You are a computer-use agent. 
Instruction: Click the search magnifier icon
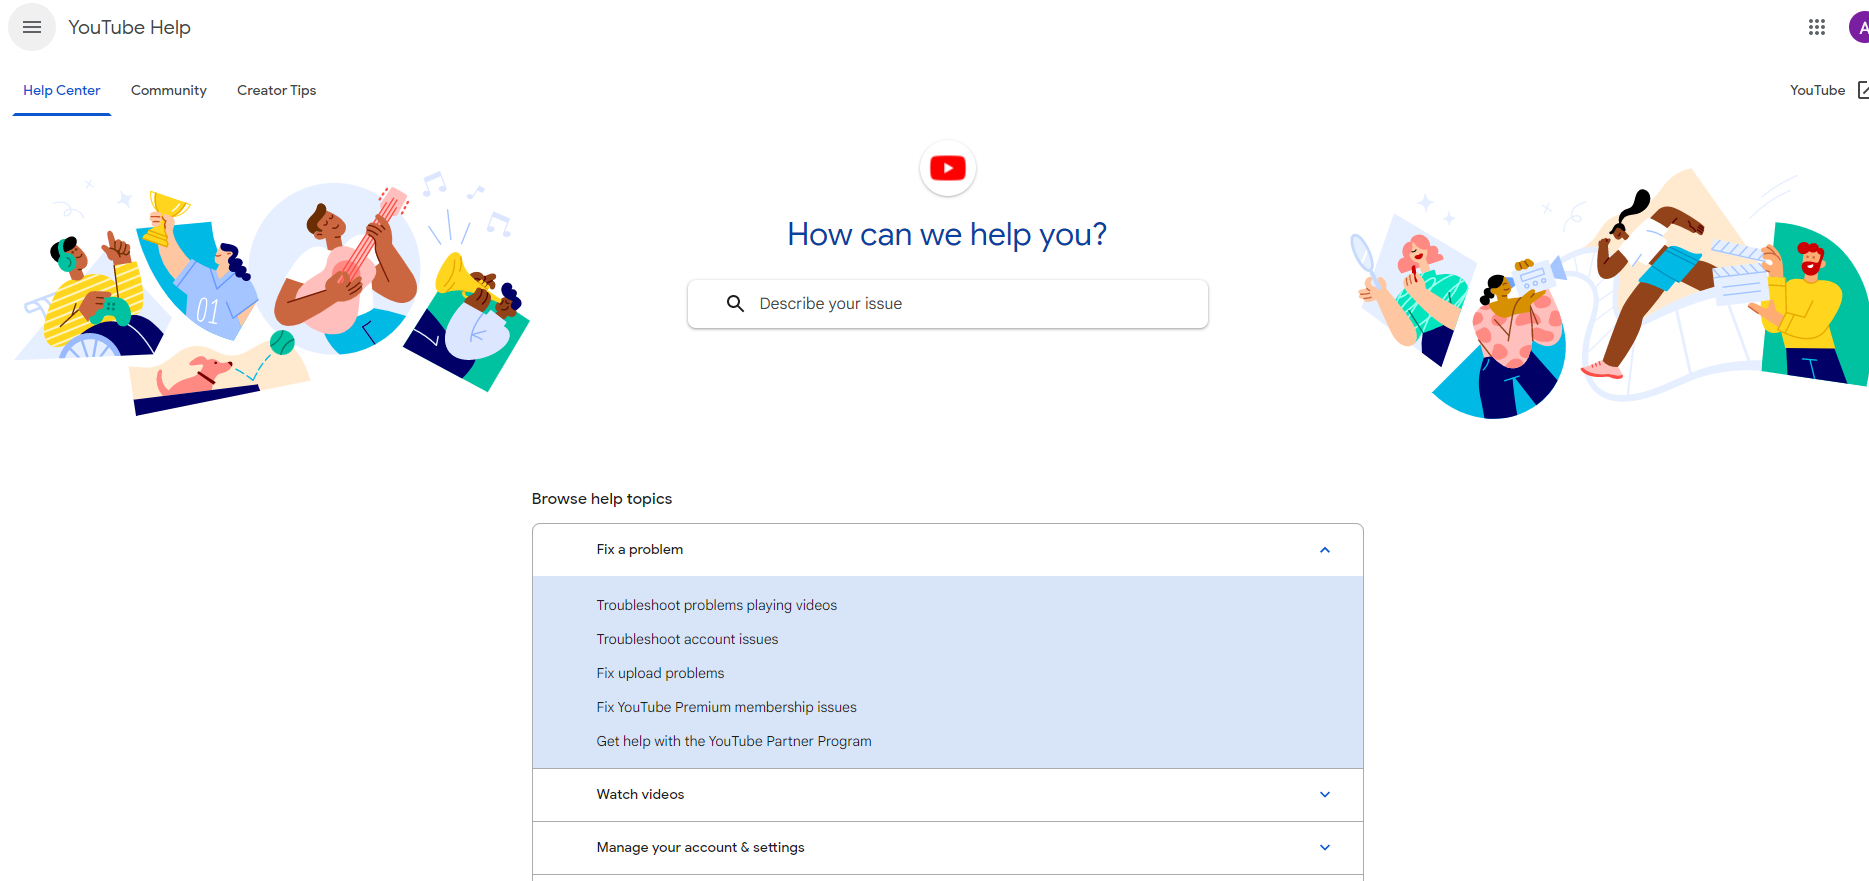point(735,303)
